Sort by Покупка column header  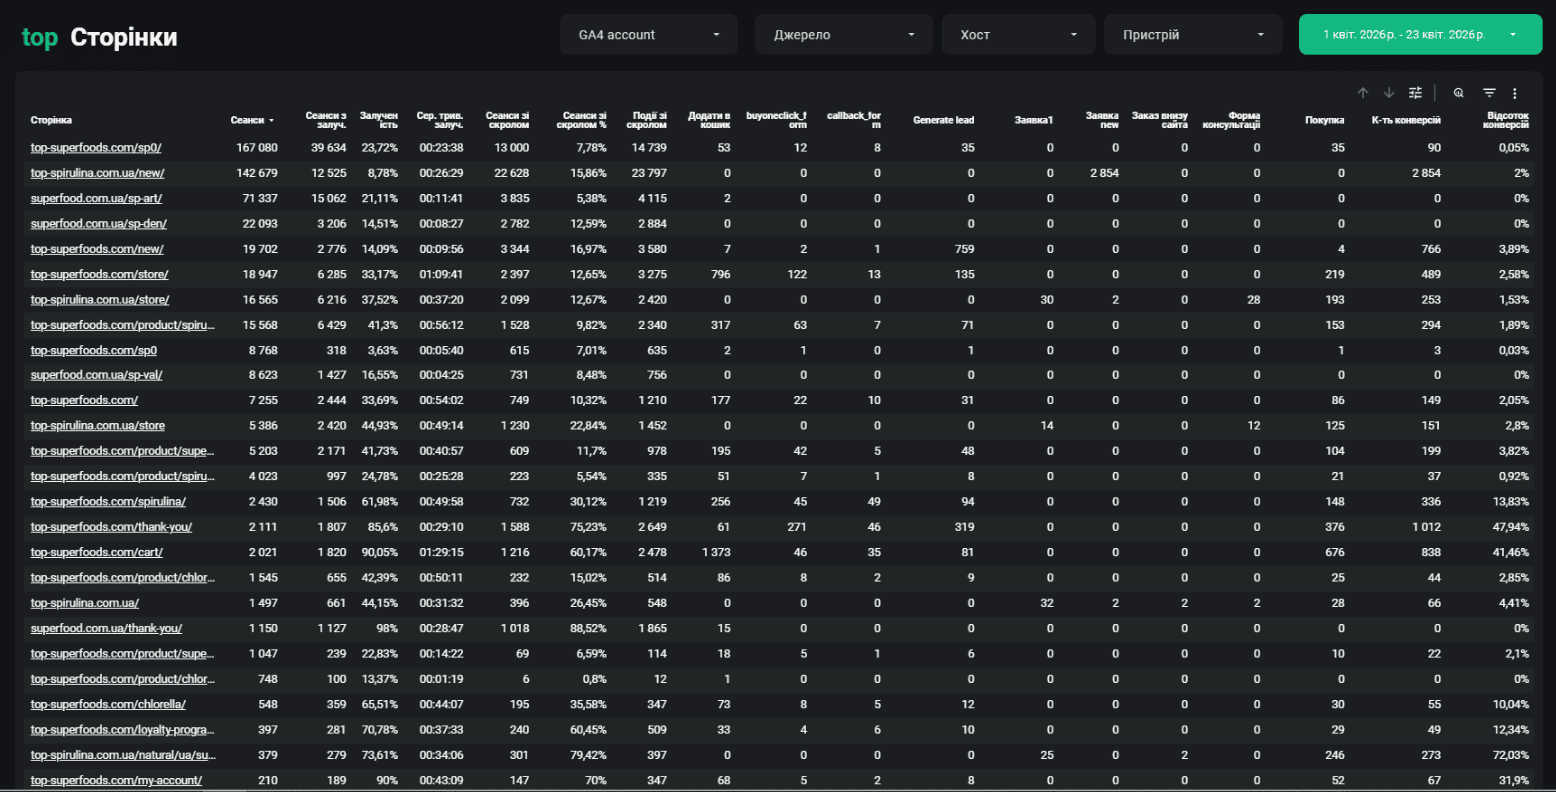click(x=1324, y=120)
